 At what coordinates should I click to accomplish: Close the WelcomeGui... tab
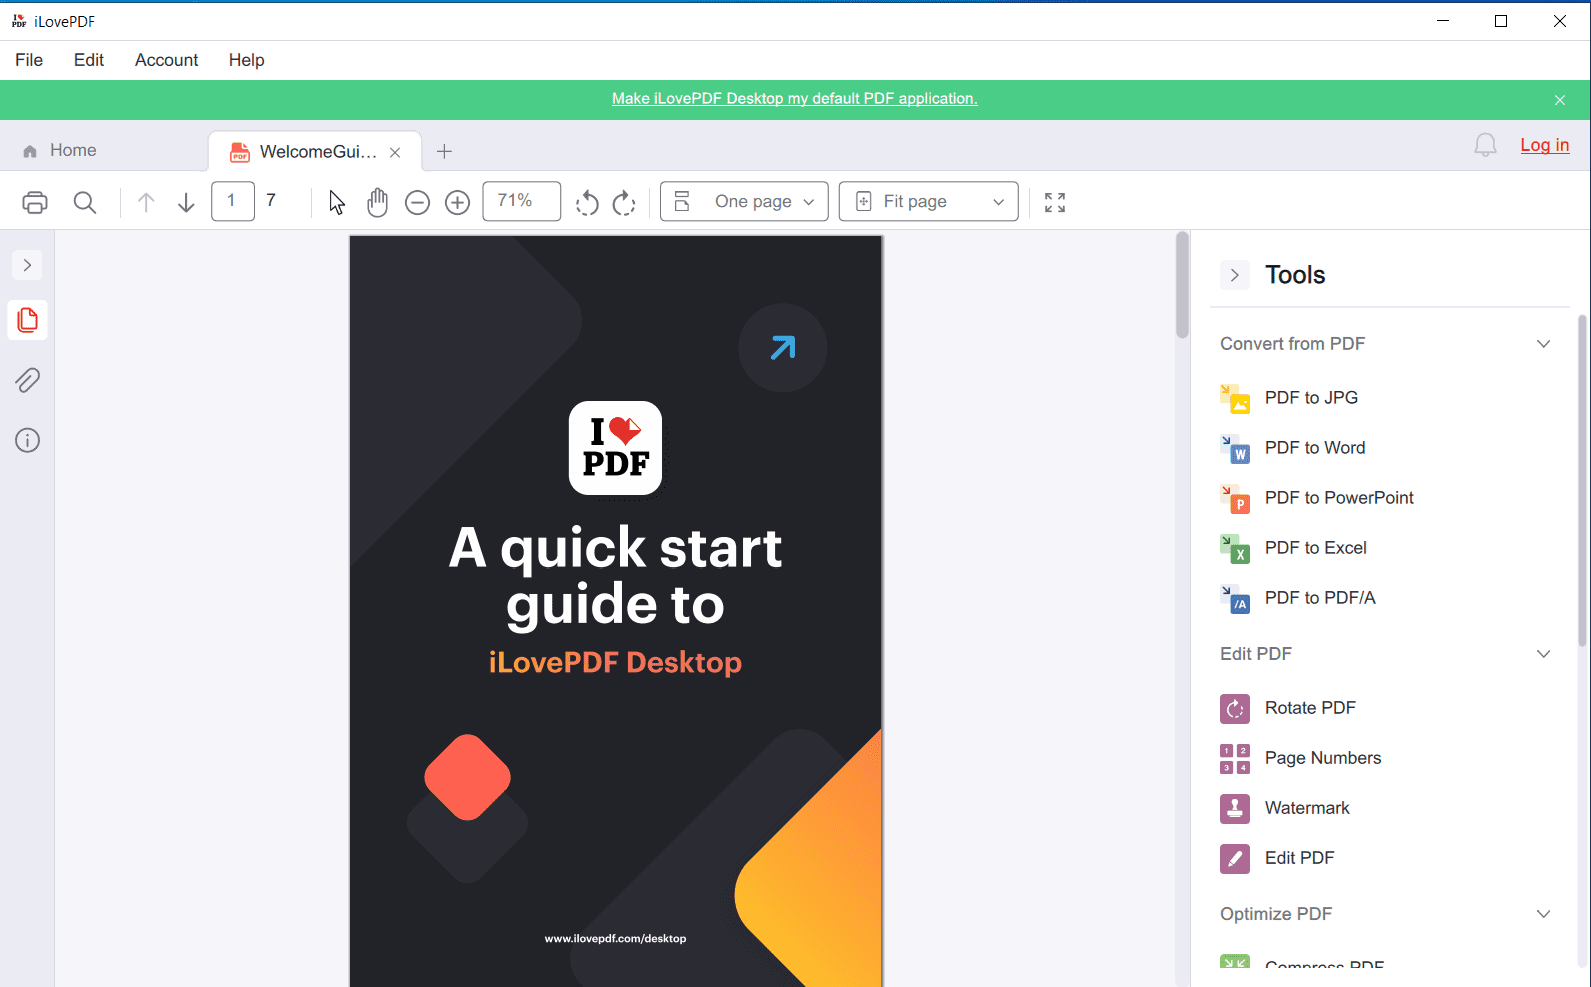(395, 153)
